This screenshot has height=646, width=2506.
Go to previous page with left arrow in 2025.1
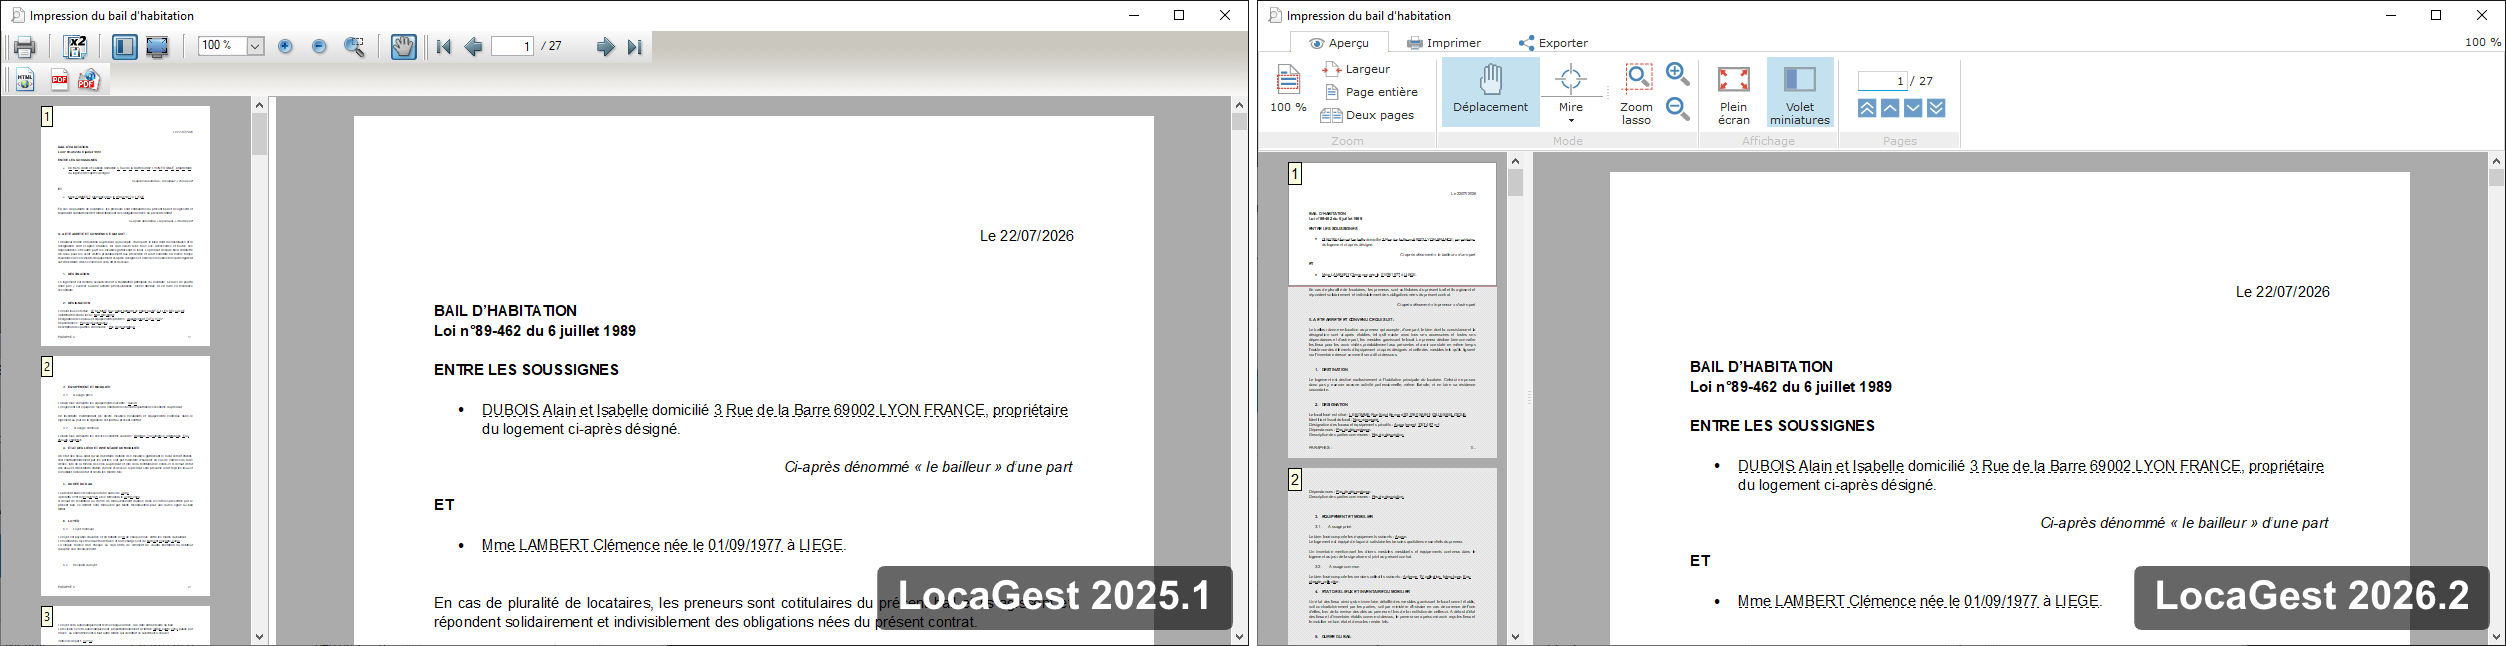click(474, 47)
